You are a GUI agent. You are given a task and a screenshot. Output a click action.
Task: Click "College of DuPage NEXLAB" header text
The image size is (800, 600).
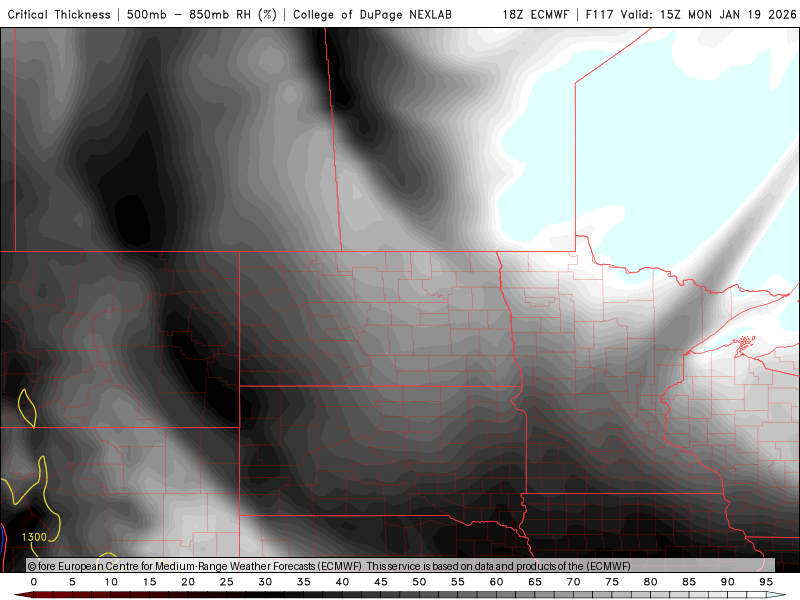coord(372,14)
